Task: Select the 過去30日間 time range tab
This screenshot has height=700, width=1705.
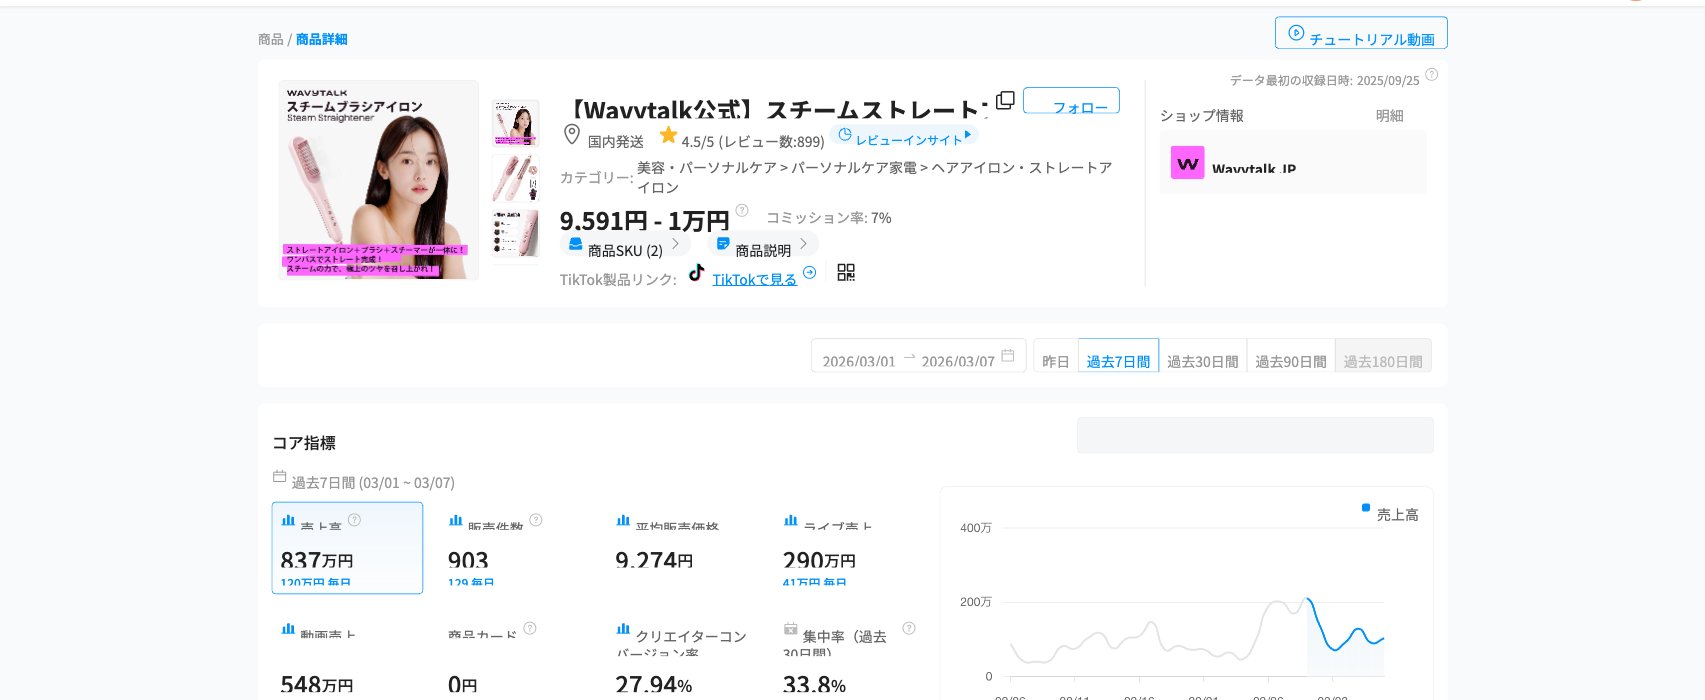Action: pos(1202,357)
